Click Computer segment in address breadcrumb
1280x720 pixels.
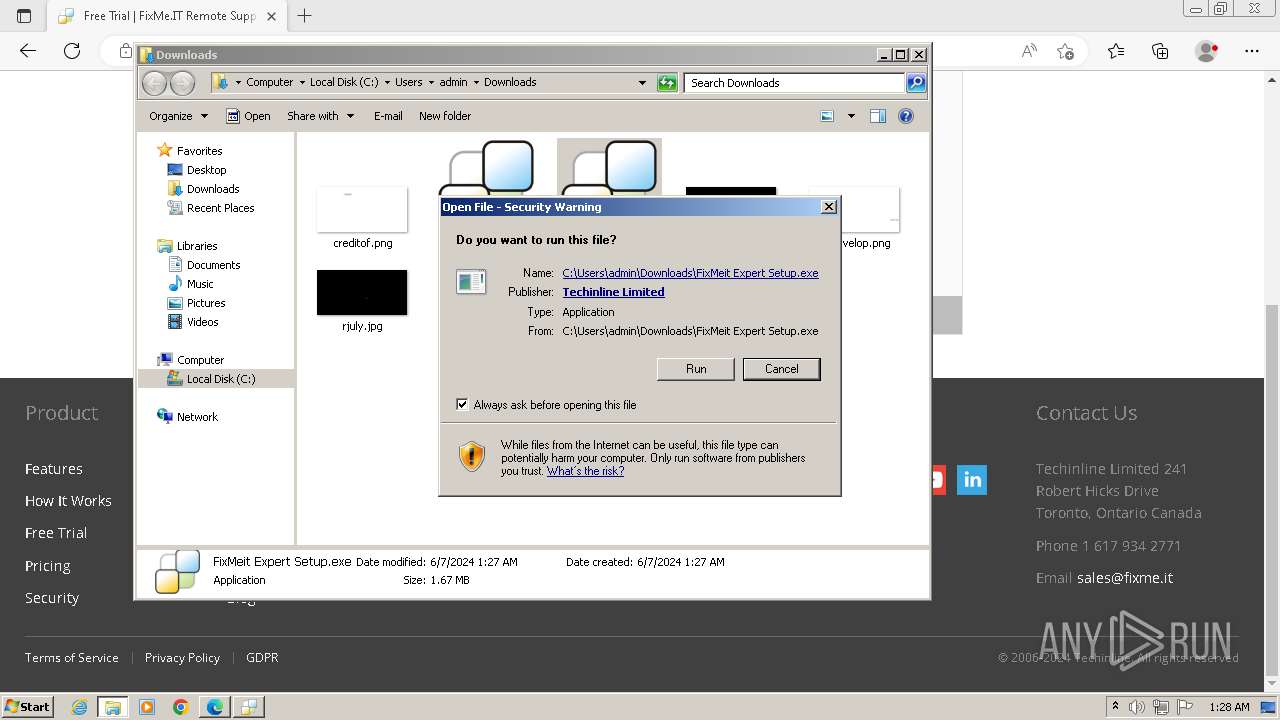[x=270, y=82]
